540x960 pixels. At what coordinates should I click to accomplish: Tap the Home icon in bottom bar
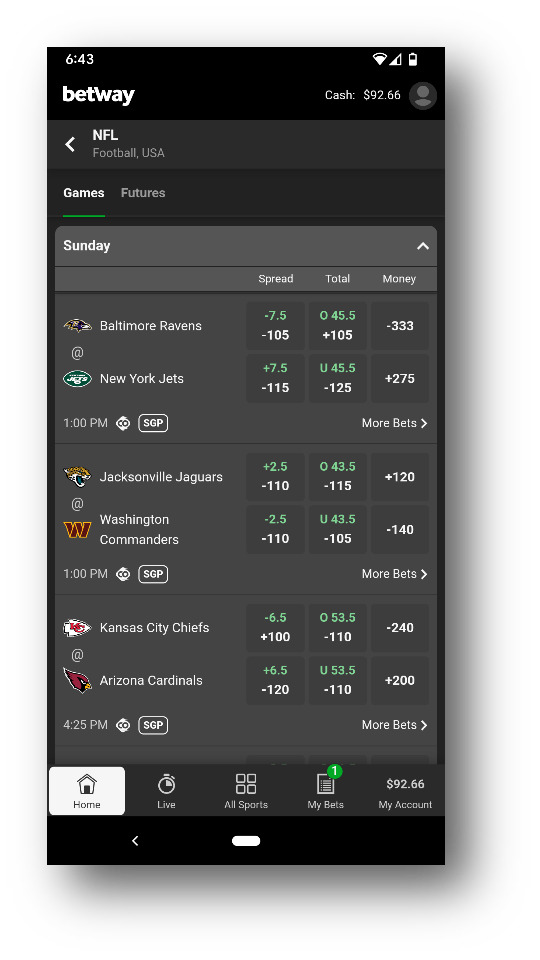tap(87, 784)
